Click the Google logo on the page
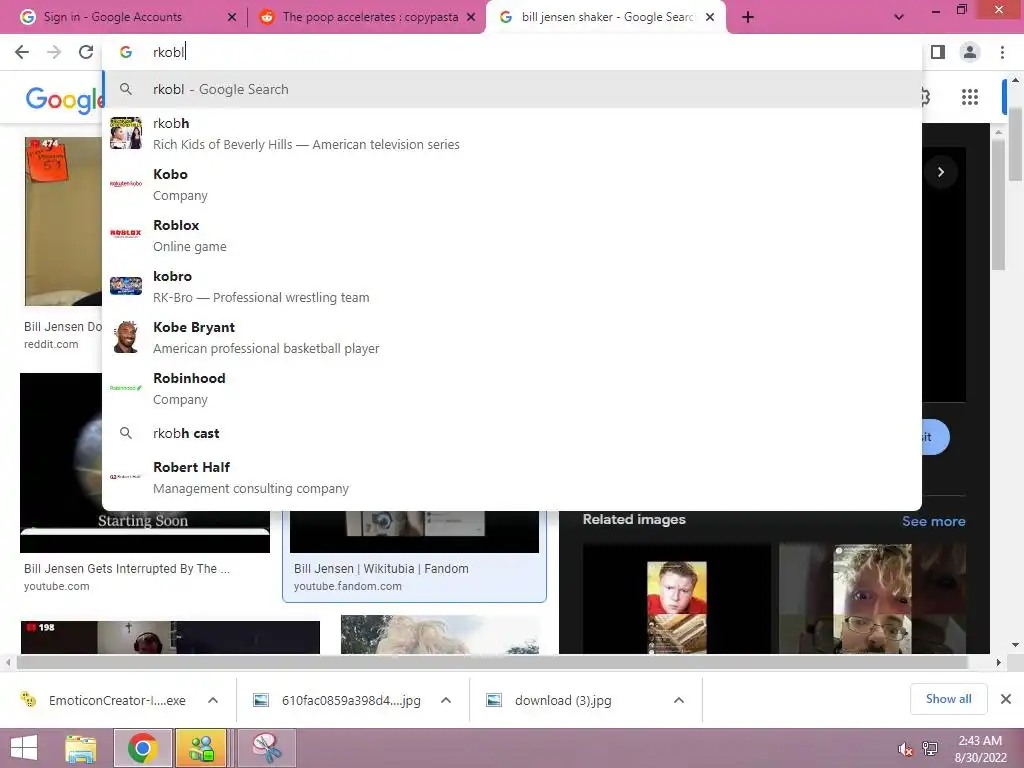The height and width of the screenshot is (768, 1024). coord(64,99)
